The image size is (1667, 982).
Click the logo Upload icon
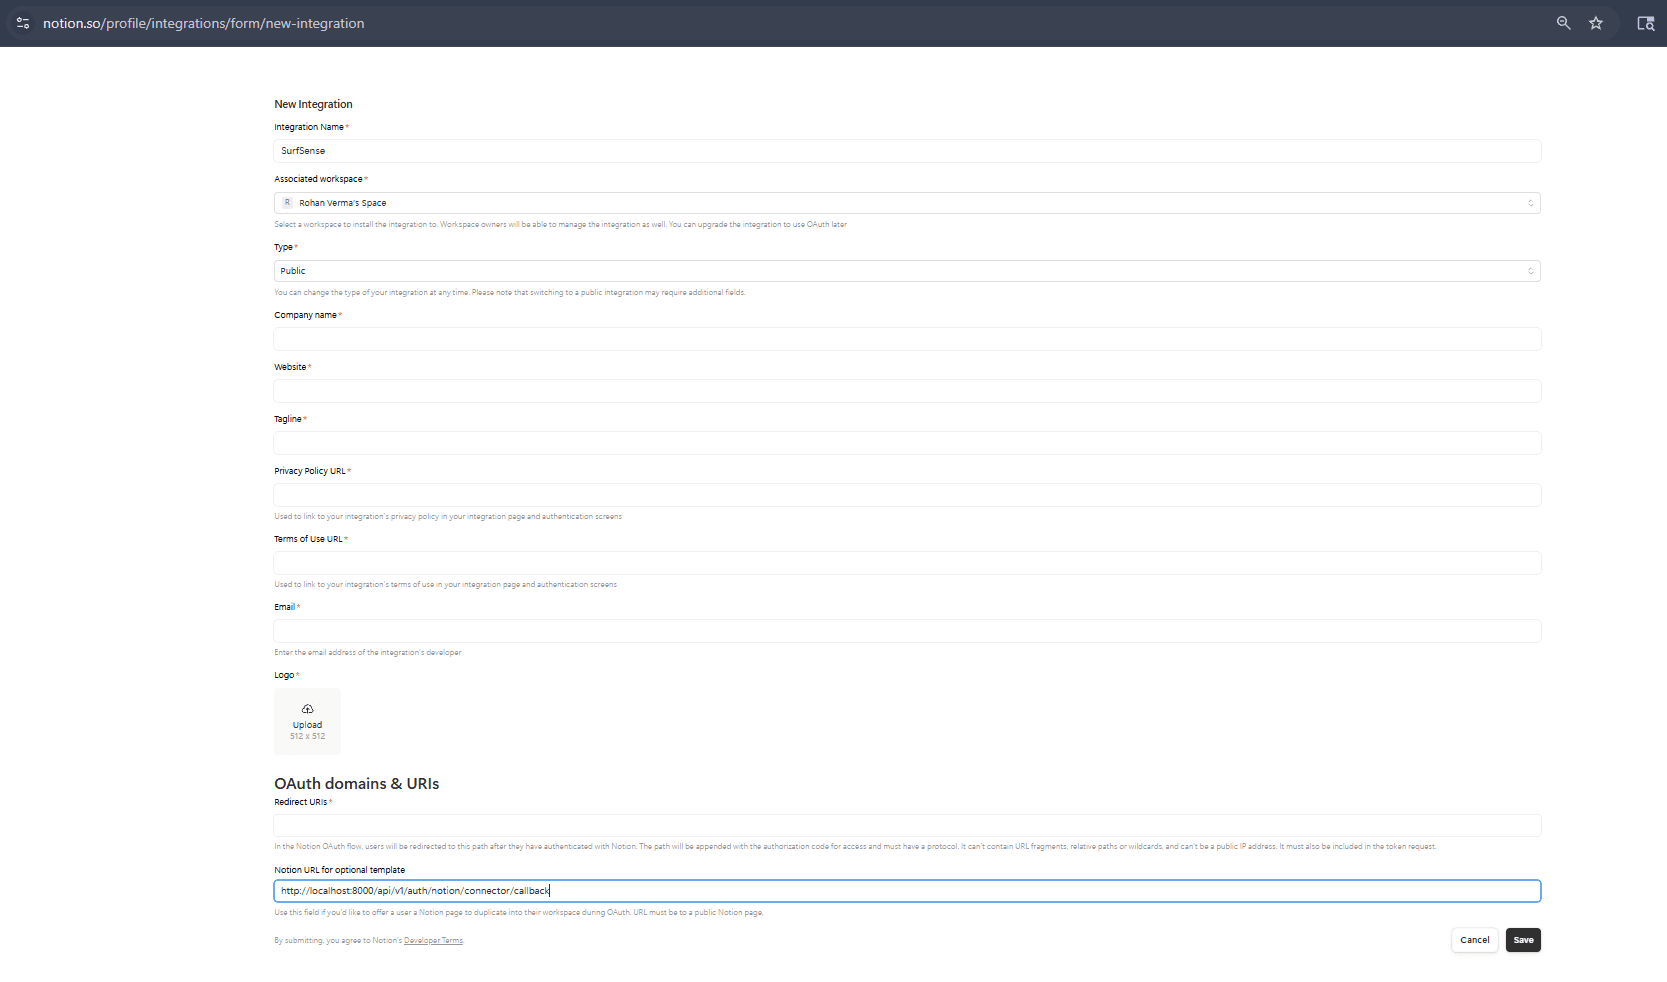(307, 709)
